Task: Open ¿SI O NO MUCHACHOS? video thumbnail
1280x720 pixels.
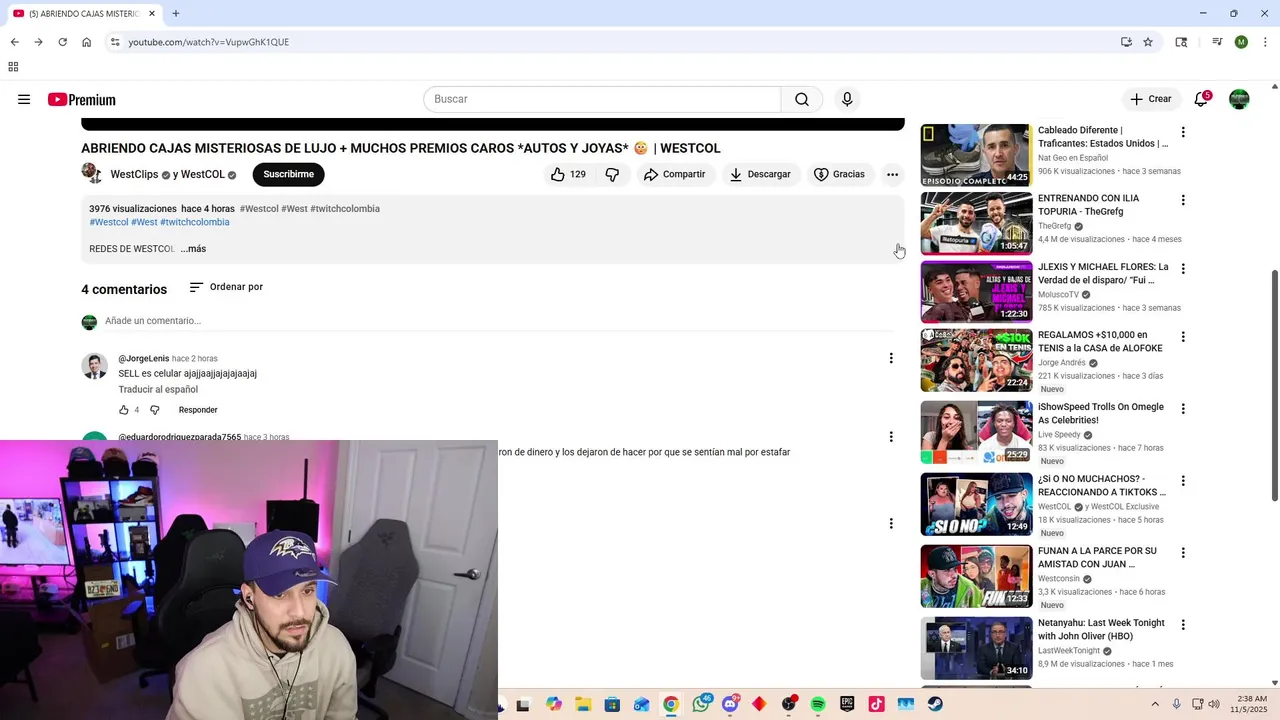Action: 976,504
